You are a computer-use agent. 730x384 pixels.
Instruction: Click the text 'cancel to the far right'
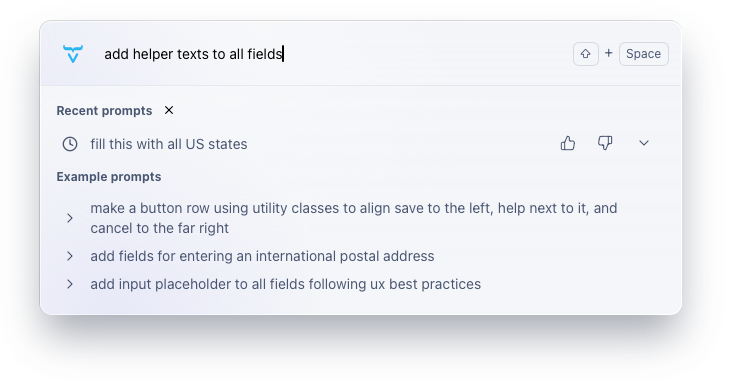click(160, 228)
